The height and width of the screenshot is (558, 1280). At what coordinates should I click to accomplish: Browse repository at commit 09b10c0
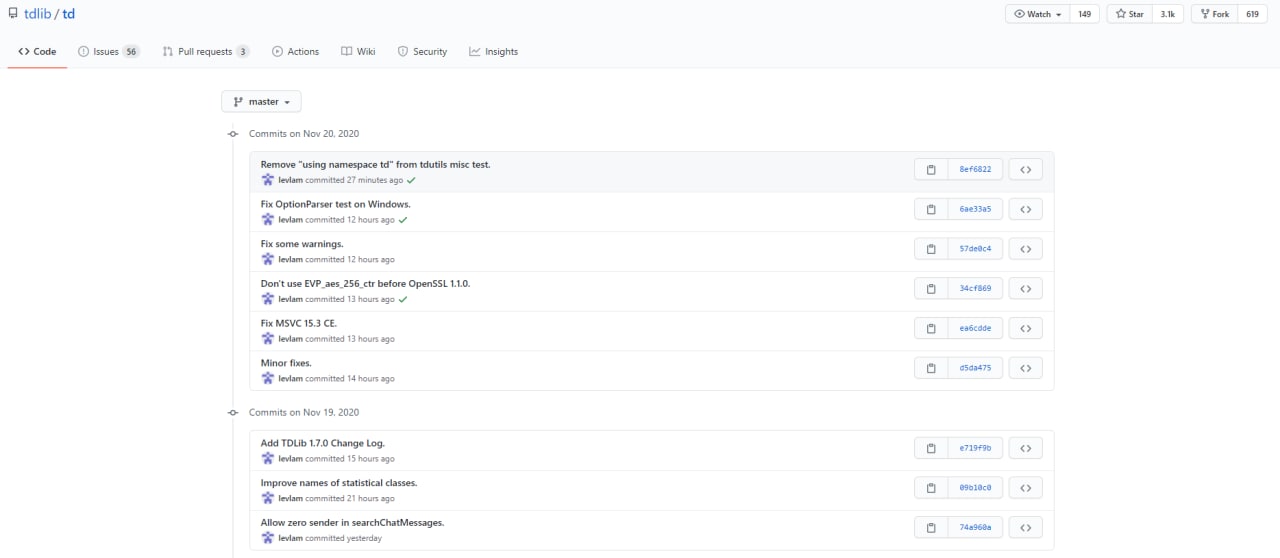coord(1025,488)
